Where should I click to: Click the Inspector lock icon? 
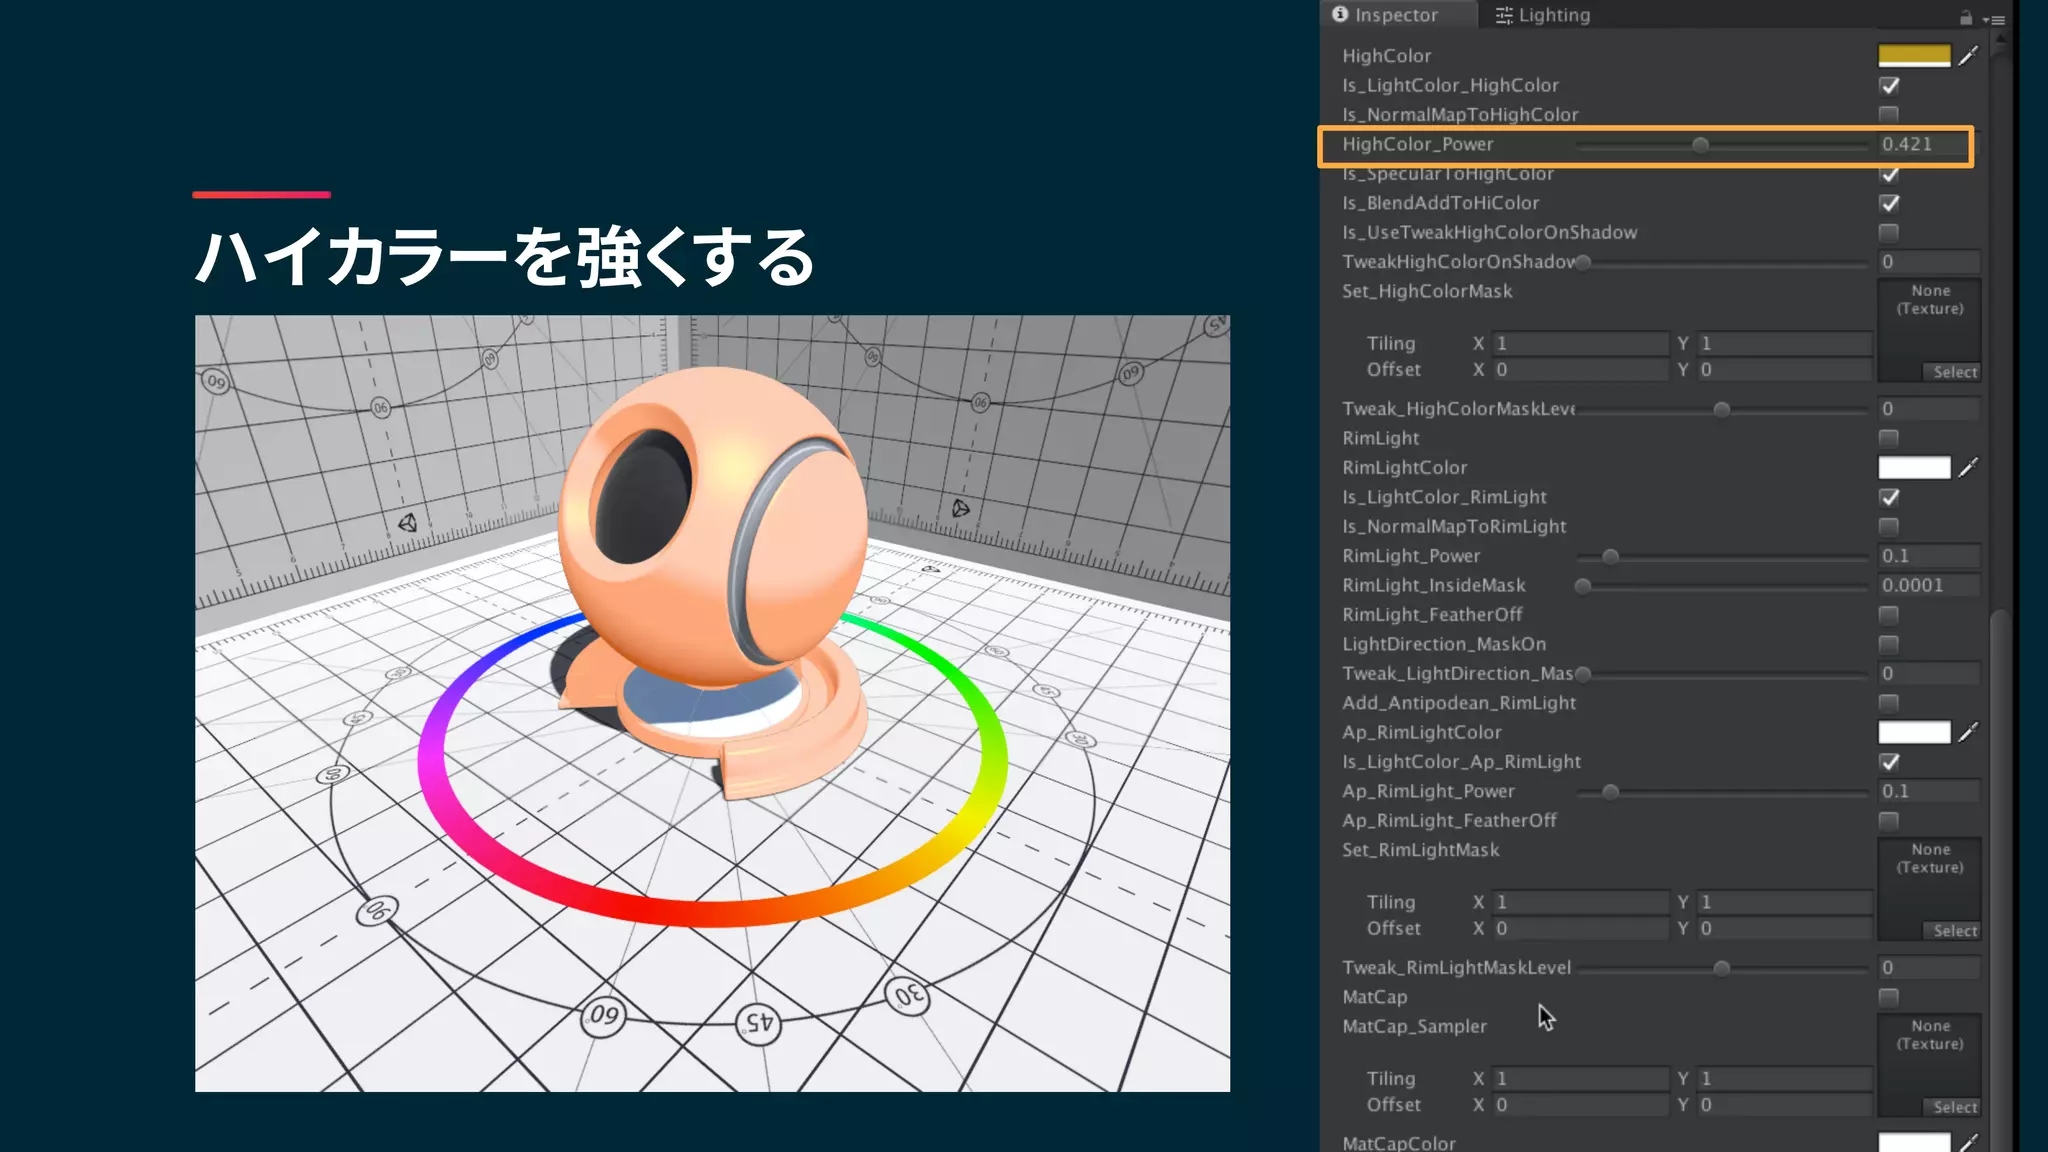coord(1966,17)
